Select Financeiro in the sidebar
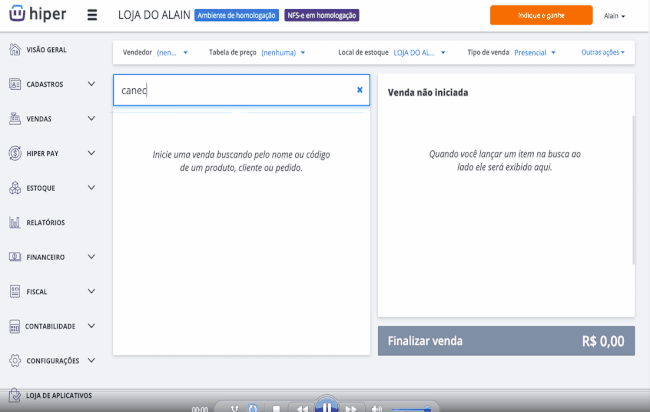Screen dimensions: 650x412 (46, 257)
